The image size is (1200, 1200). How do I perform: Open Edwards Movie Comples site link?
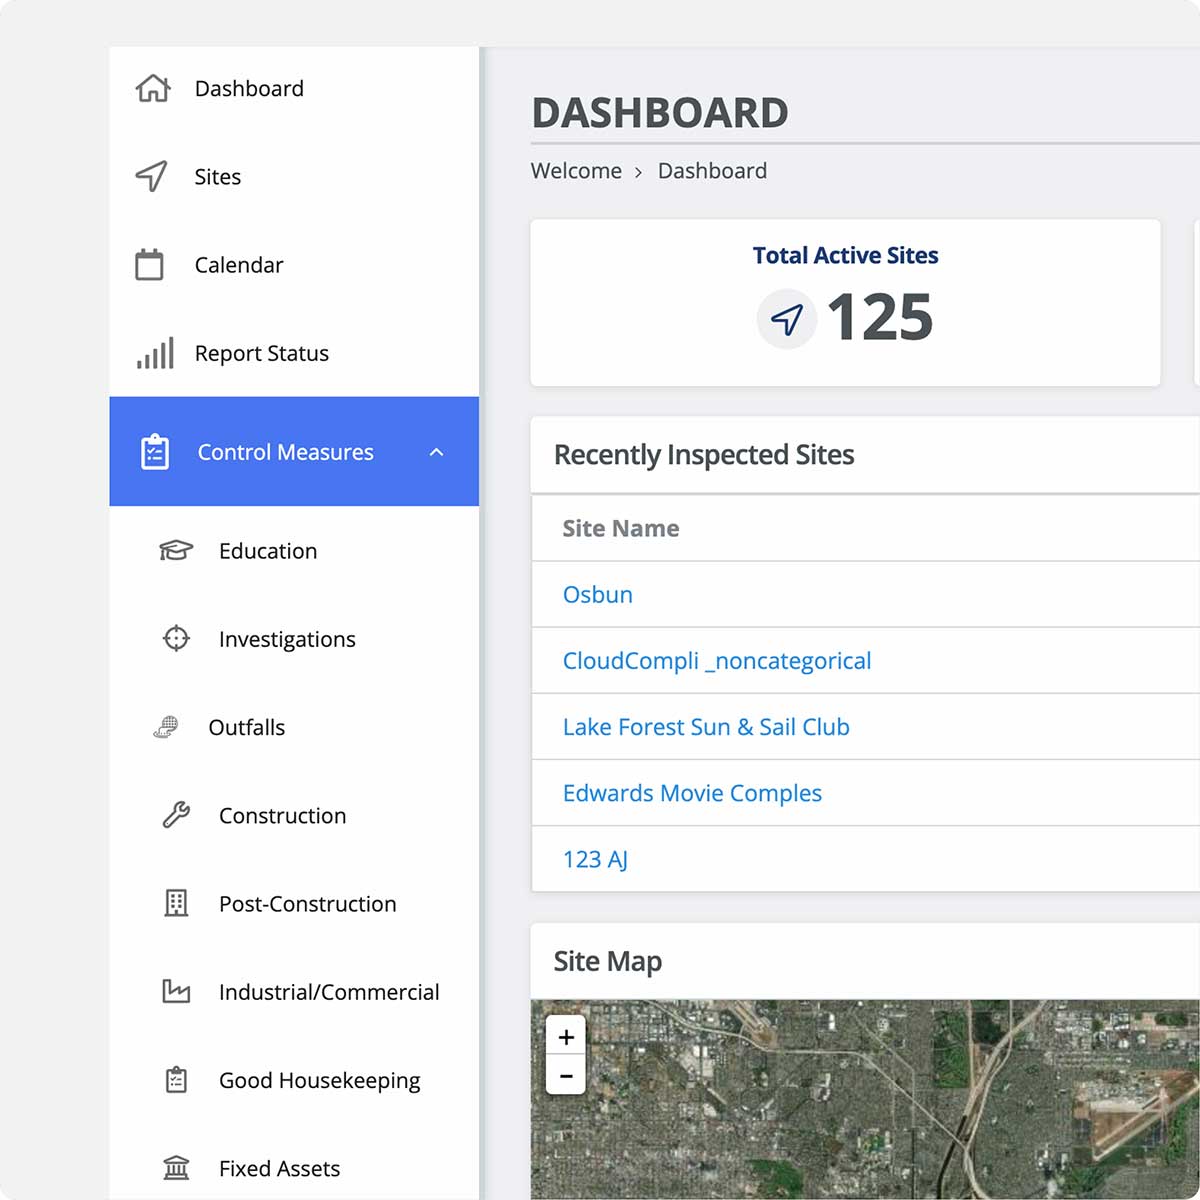click(692, 793)
